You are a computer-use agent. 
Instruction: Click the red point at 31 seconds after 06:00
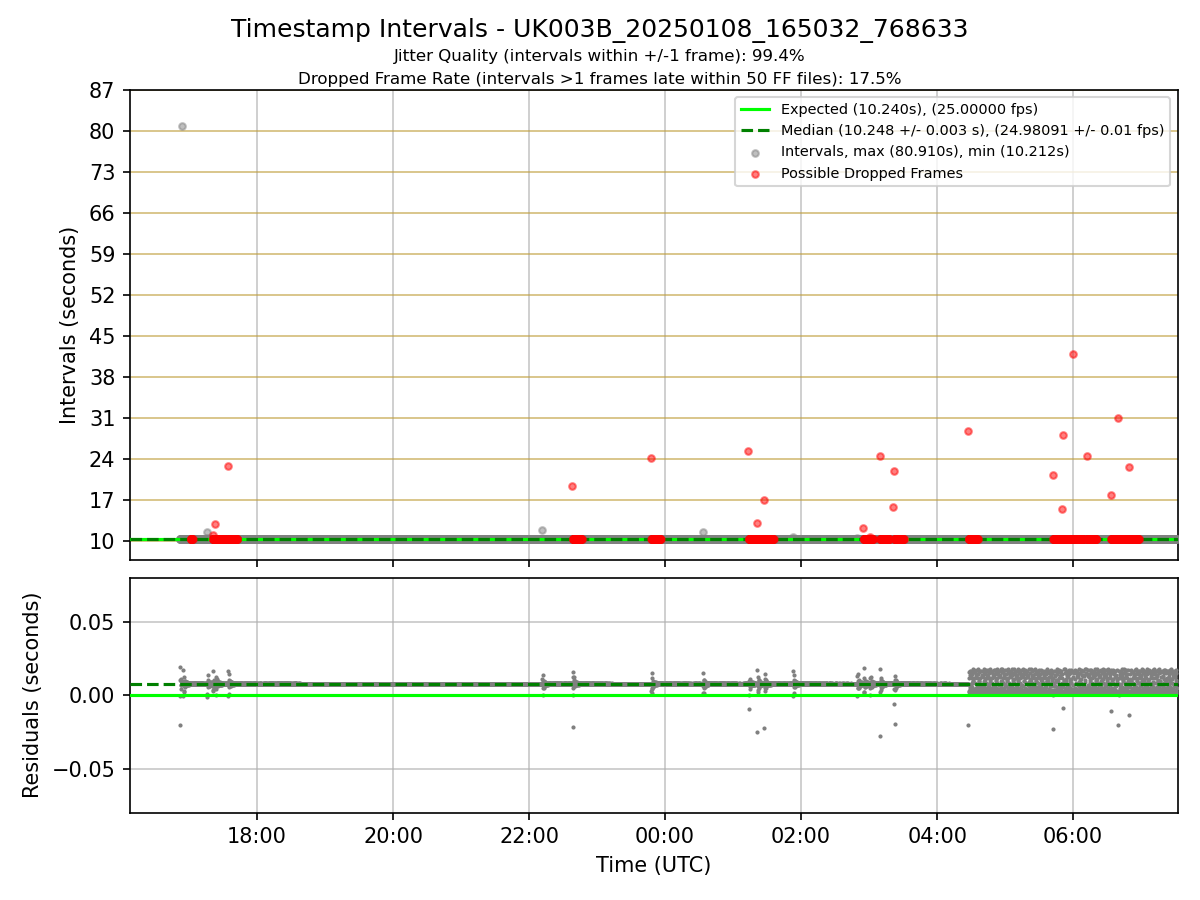coord(1118,418)
